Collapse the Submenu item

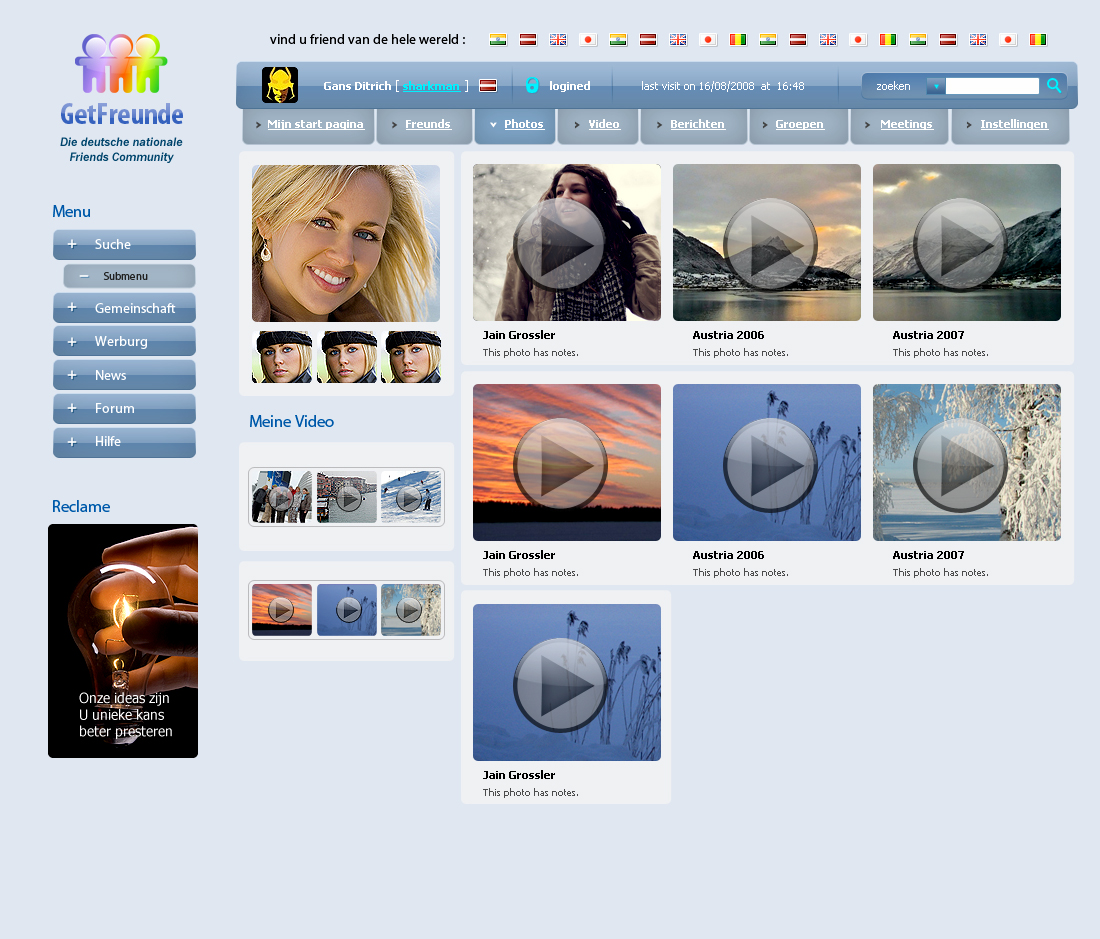[x=84, y=276]
